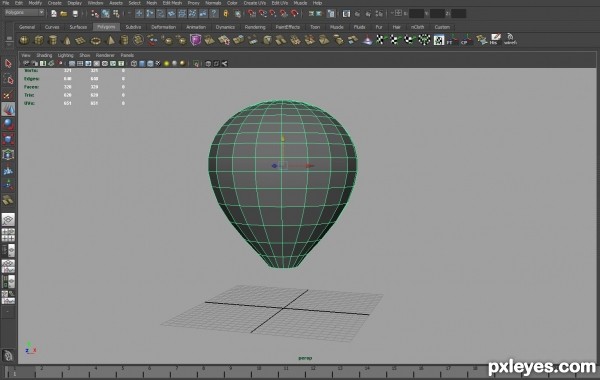Open the Help menu
This screenshot has width=600, height=380.
point(317,3)
